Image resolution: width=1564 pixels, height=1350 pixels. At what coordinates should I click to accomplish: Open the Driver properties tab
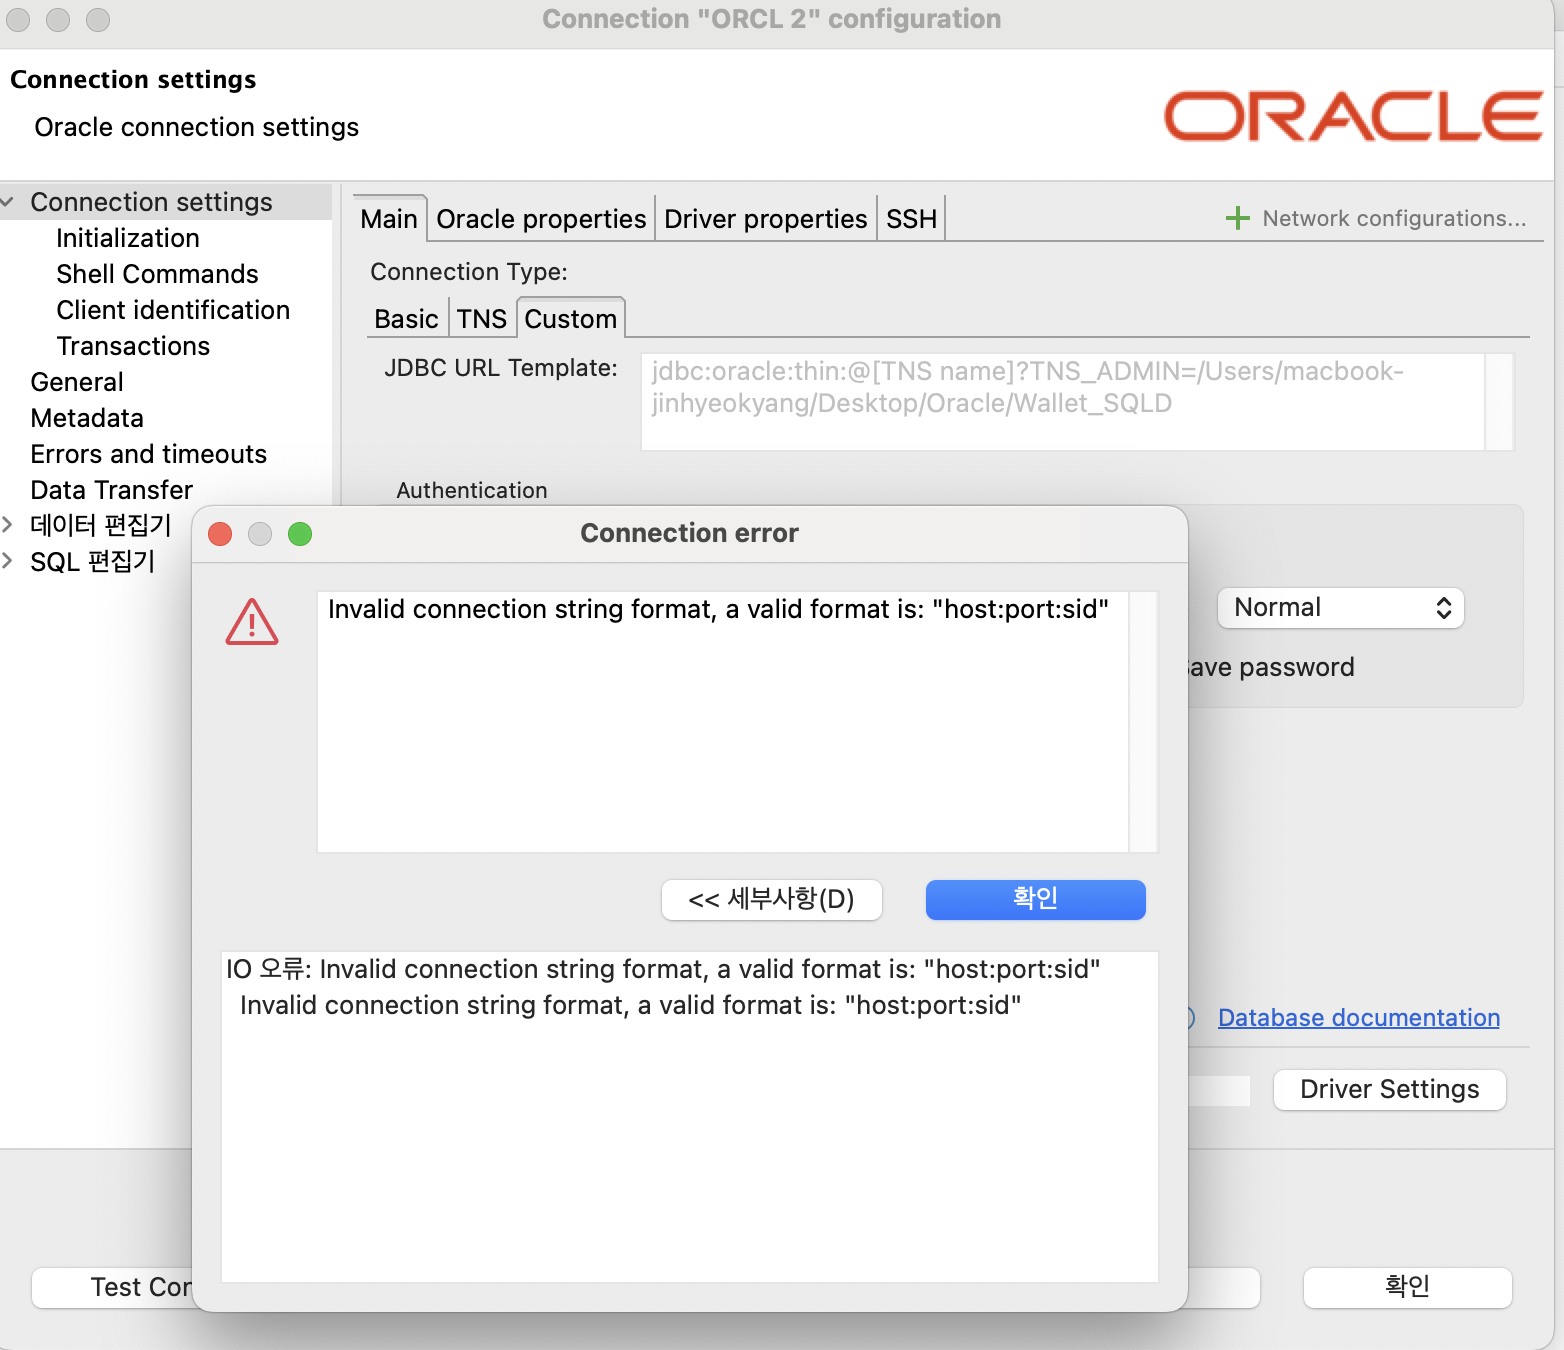765,219
